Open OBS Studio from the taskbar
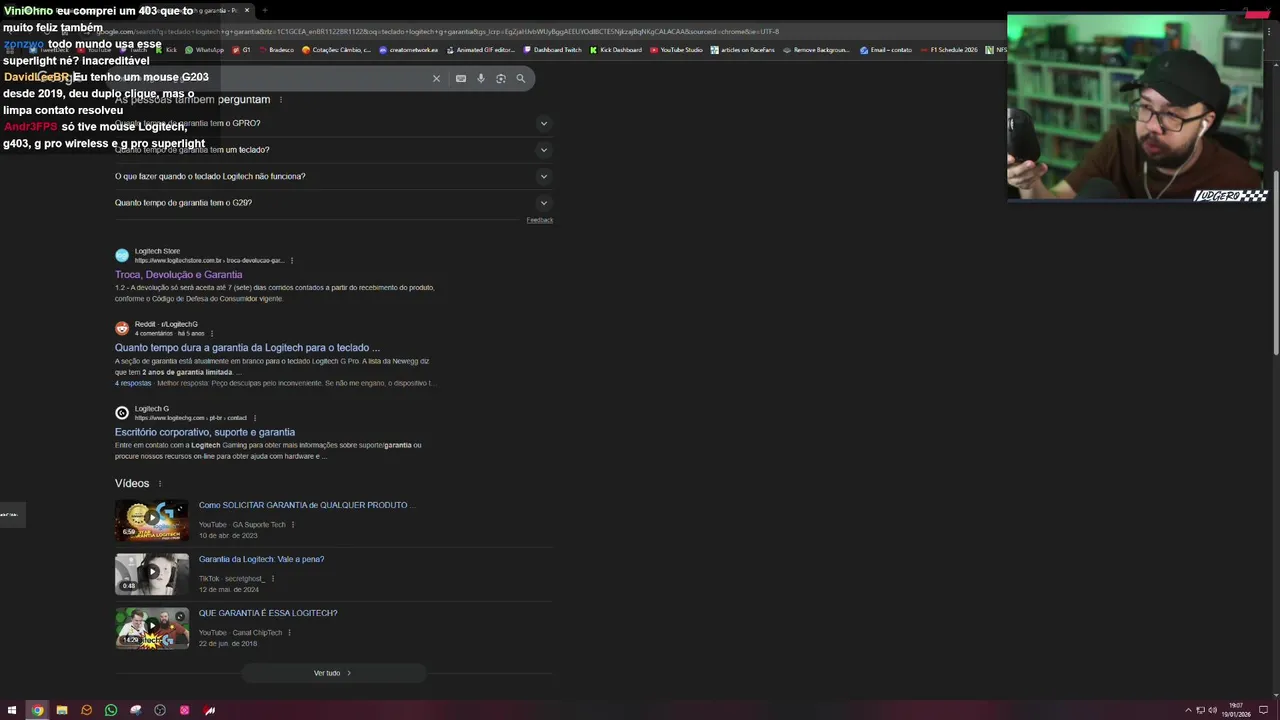This screenshot has height=720, width=1280. point(160,710)
